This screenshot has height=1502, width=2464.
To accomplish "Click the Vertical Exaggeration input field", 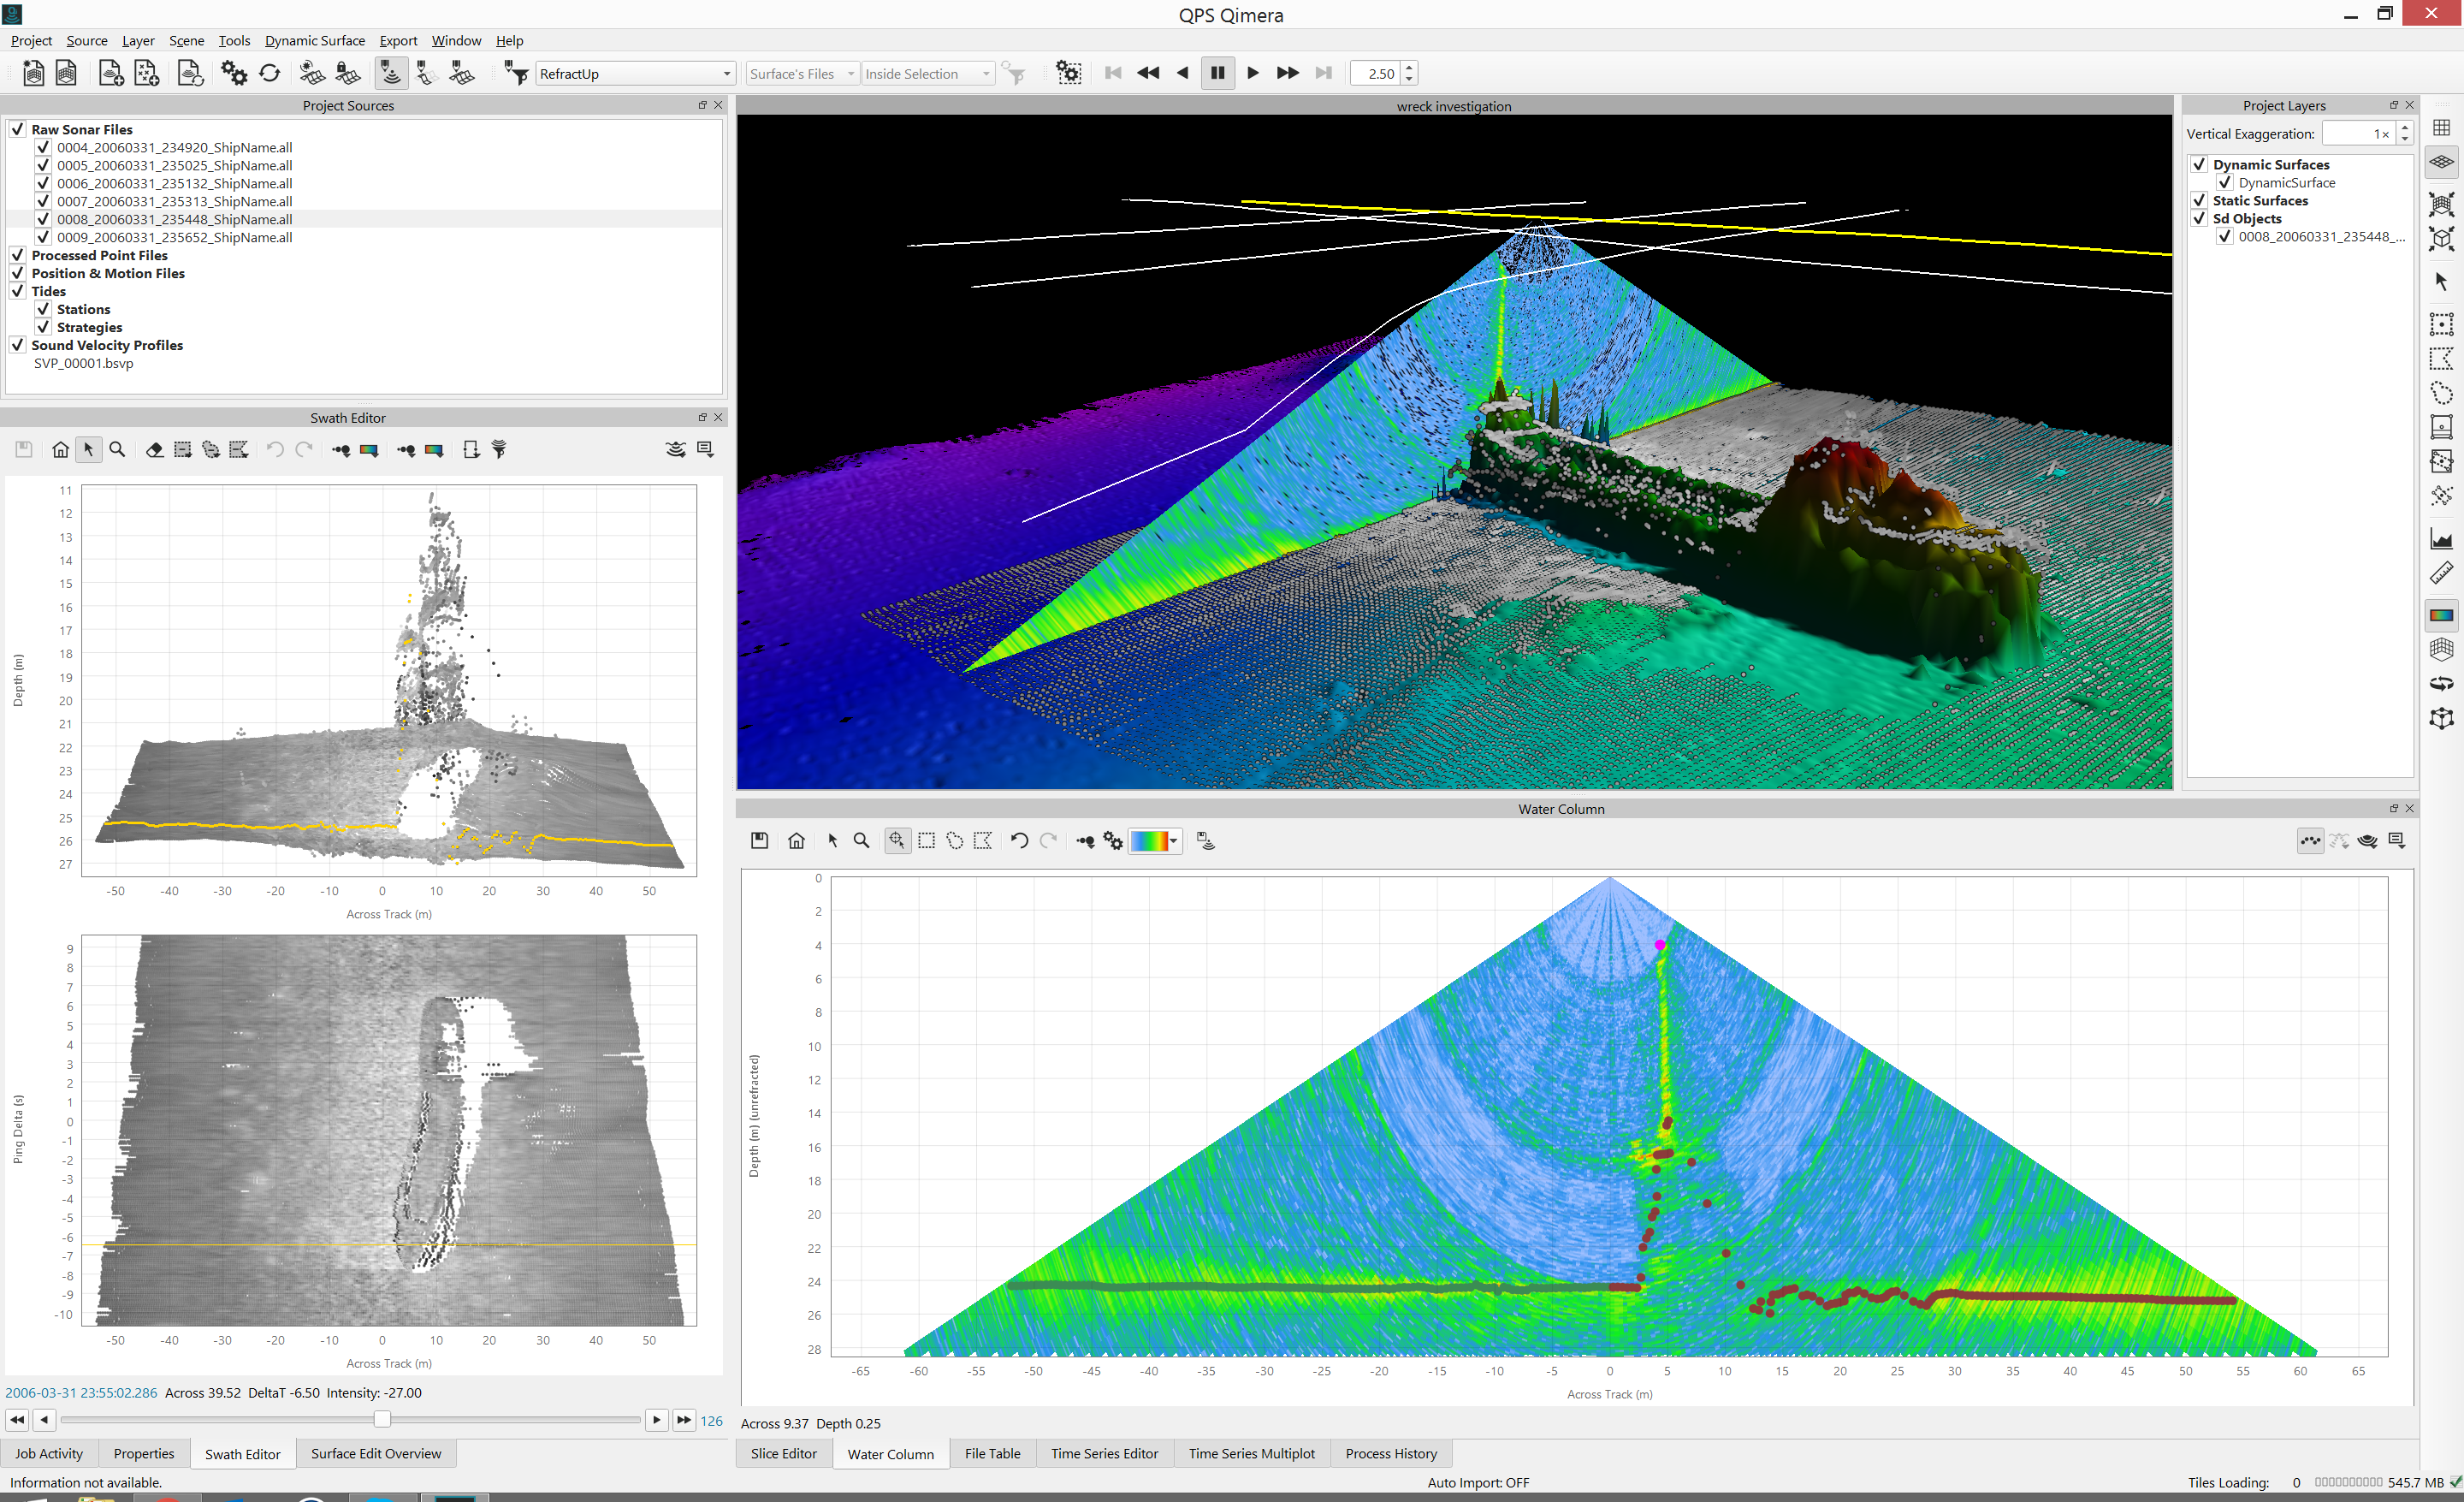I will (x=2356, y=134).
